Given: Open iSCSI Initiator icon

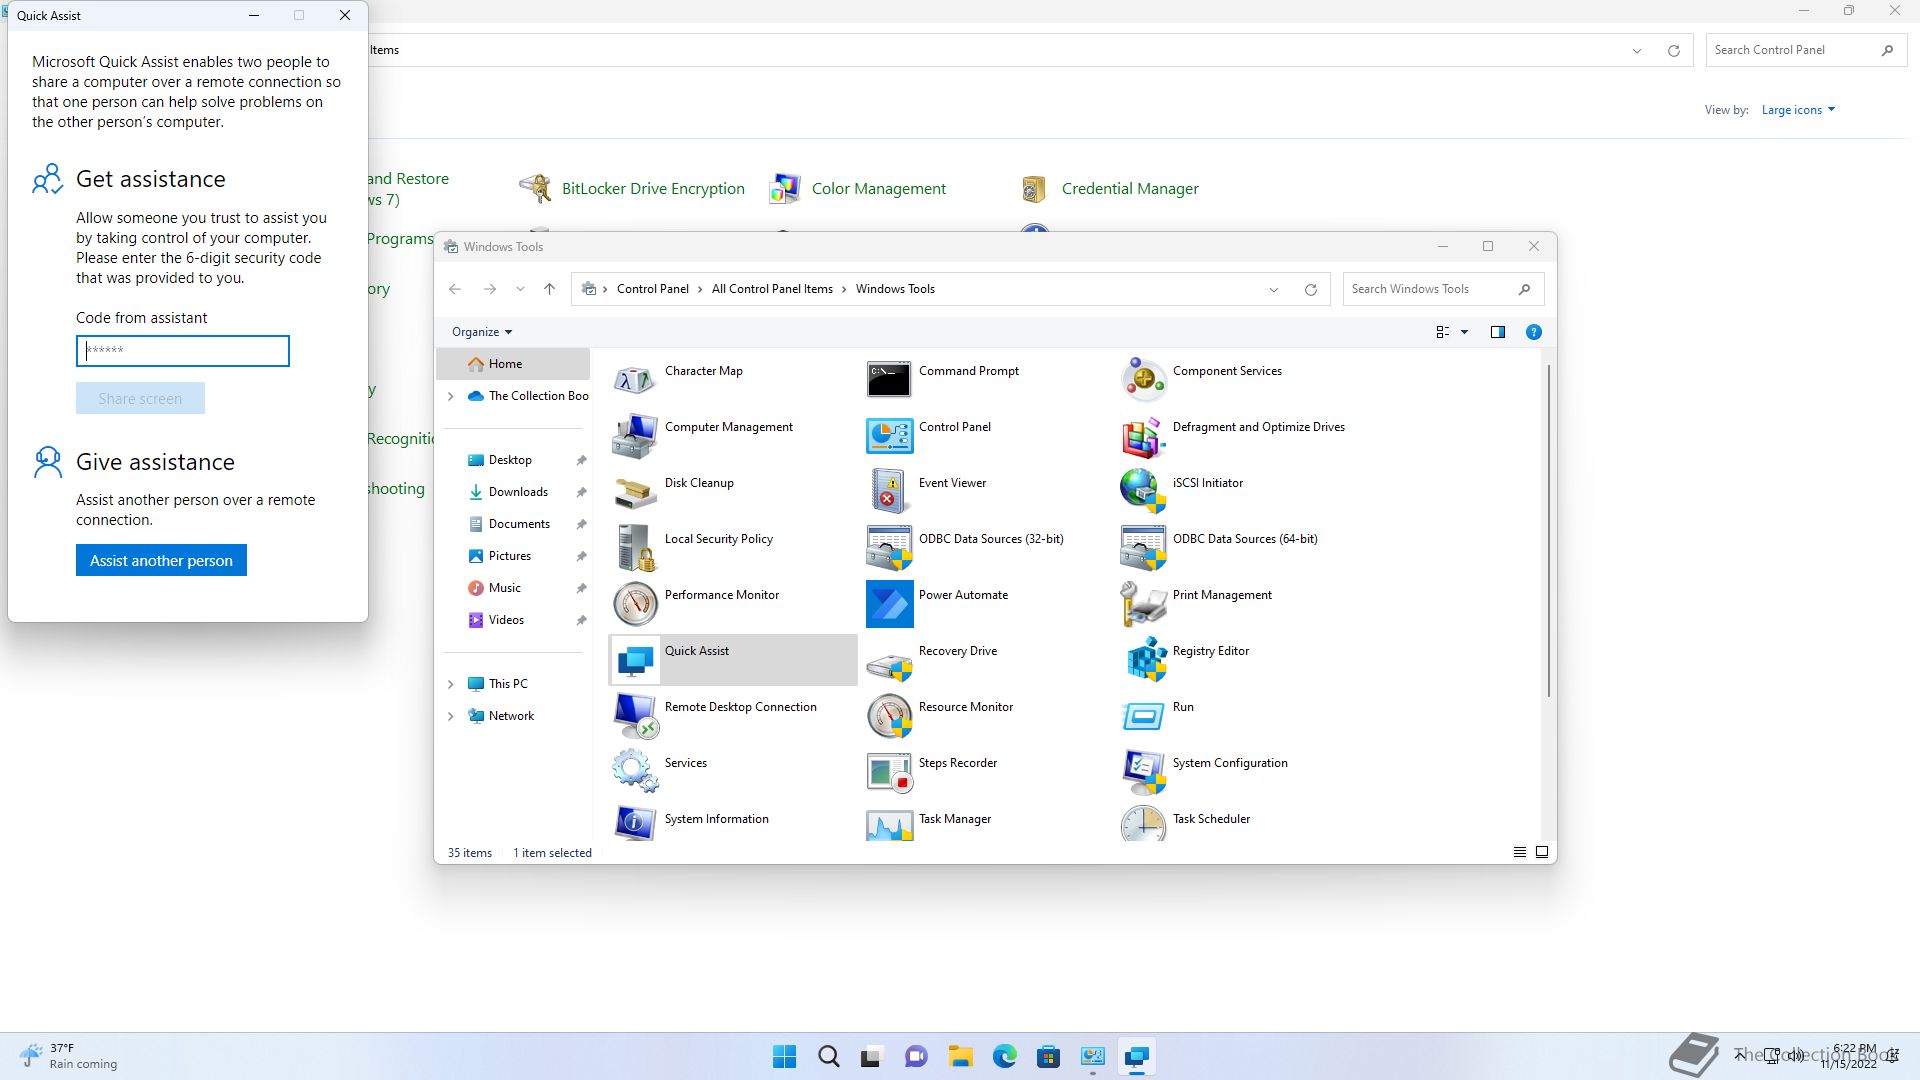Looking at the screenshot, I should coord(1143,492).
